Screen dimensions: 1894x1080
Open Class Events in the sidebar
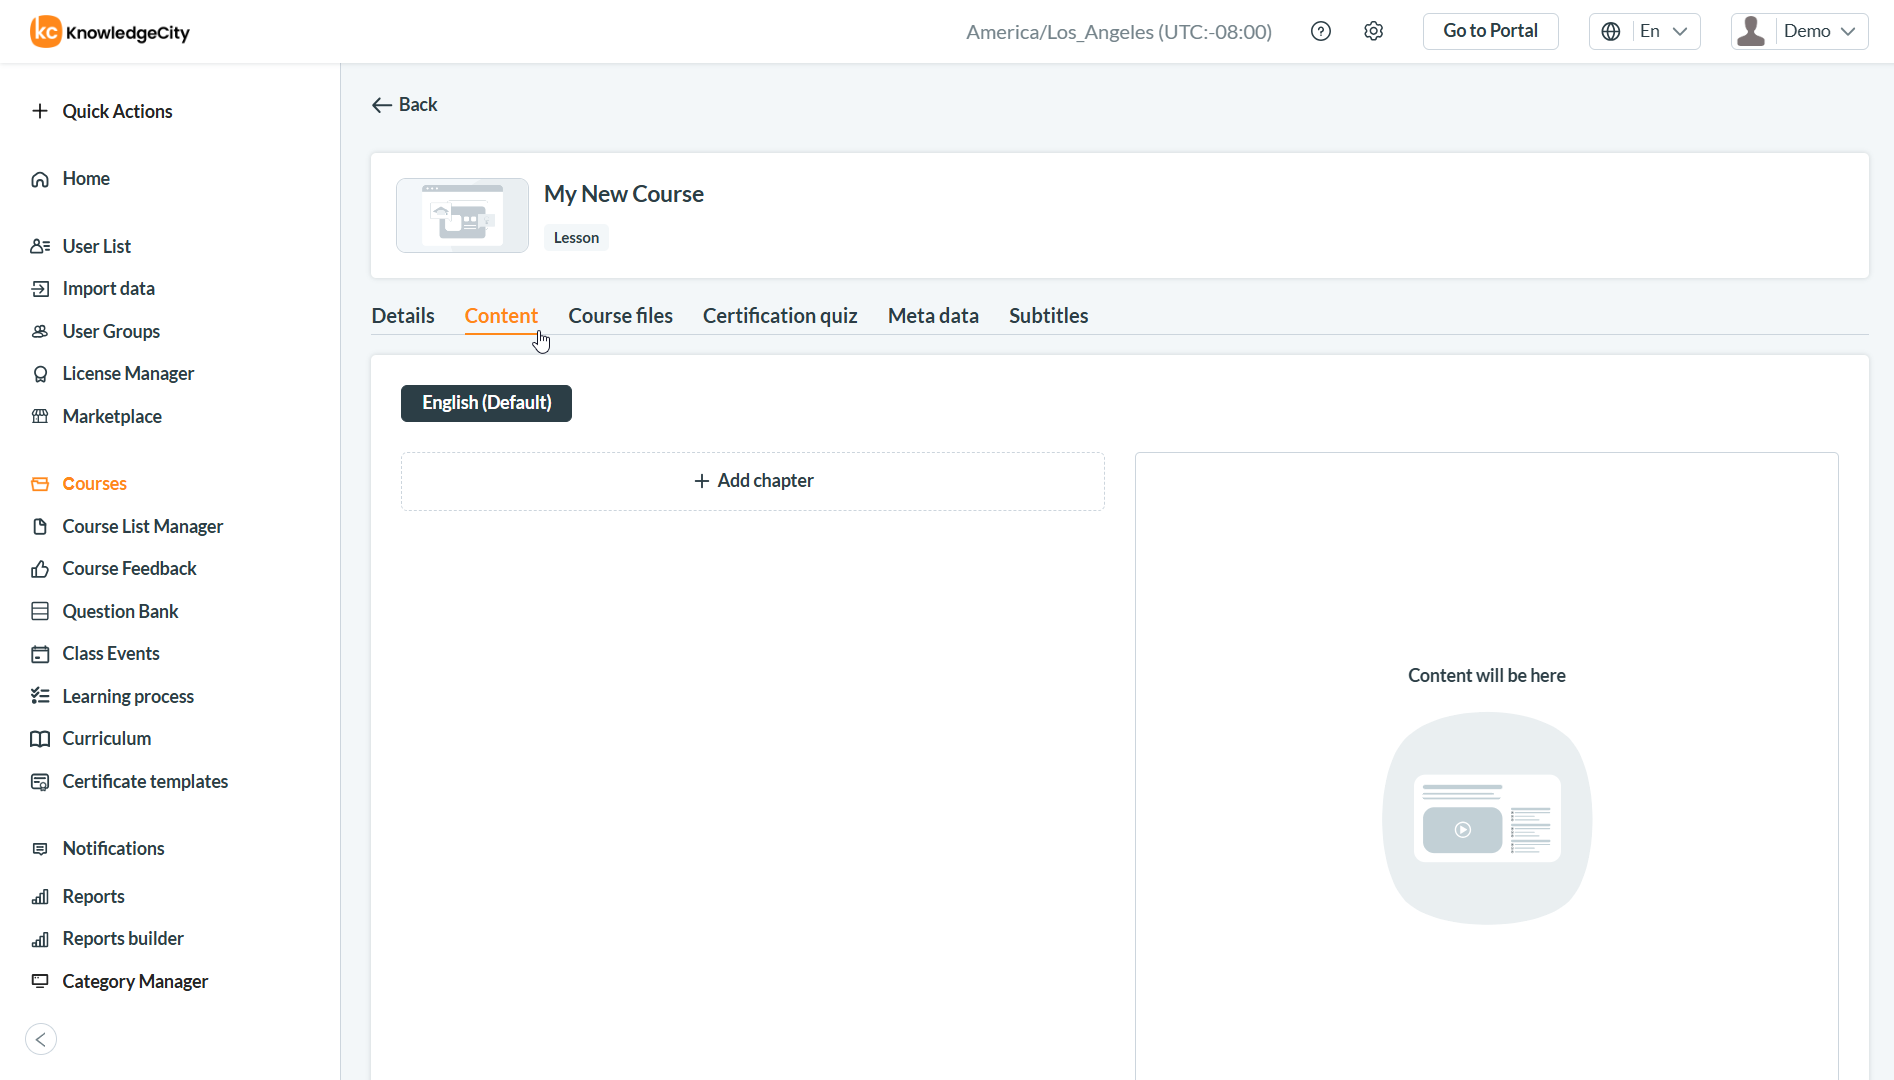pos(110,653)
